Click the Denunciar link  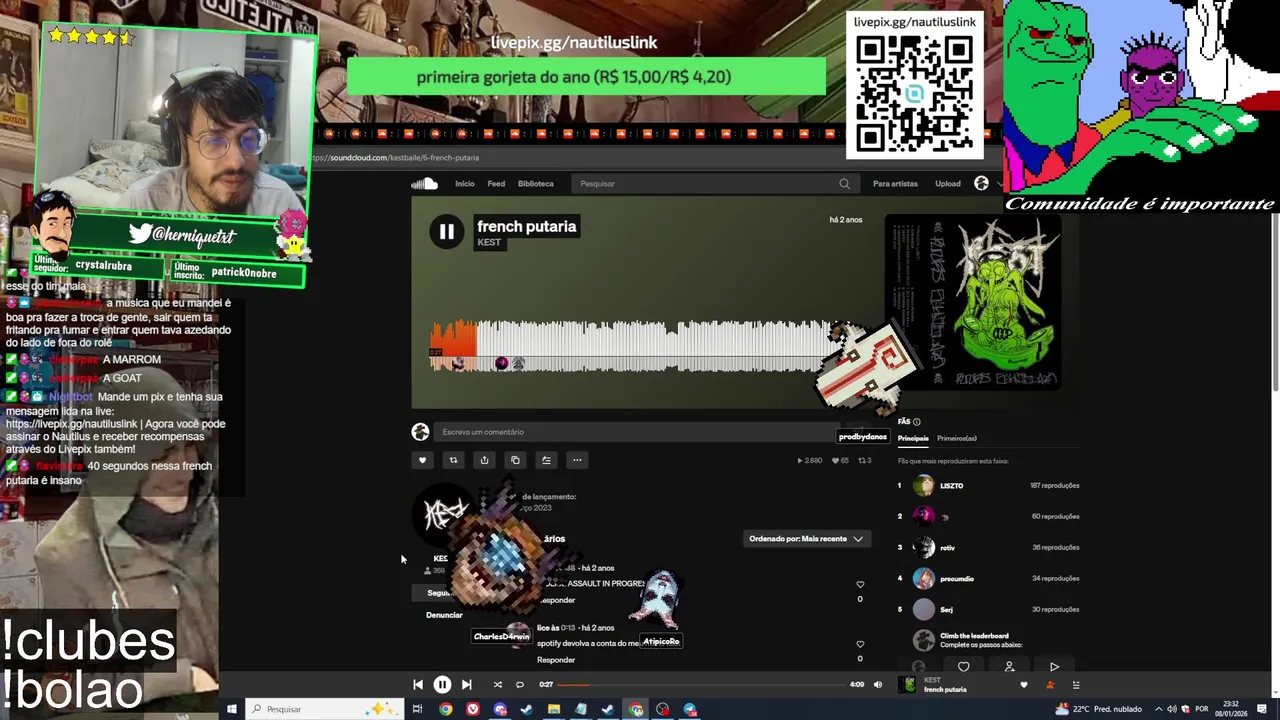tap(444, 615)
